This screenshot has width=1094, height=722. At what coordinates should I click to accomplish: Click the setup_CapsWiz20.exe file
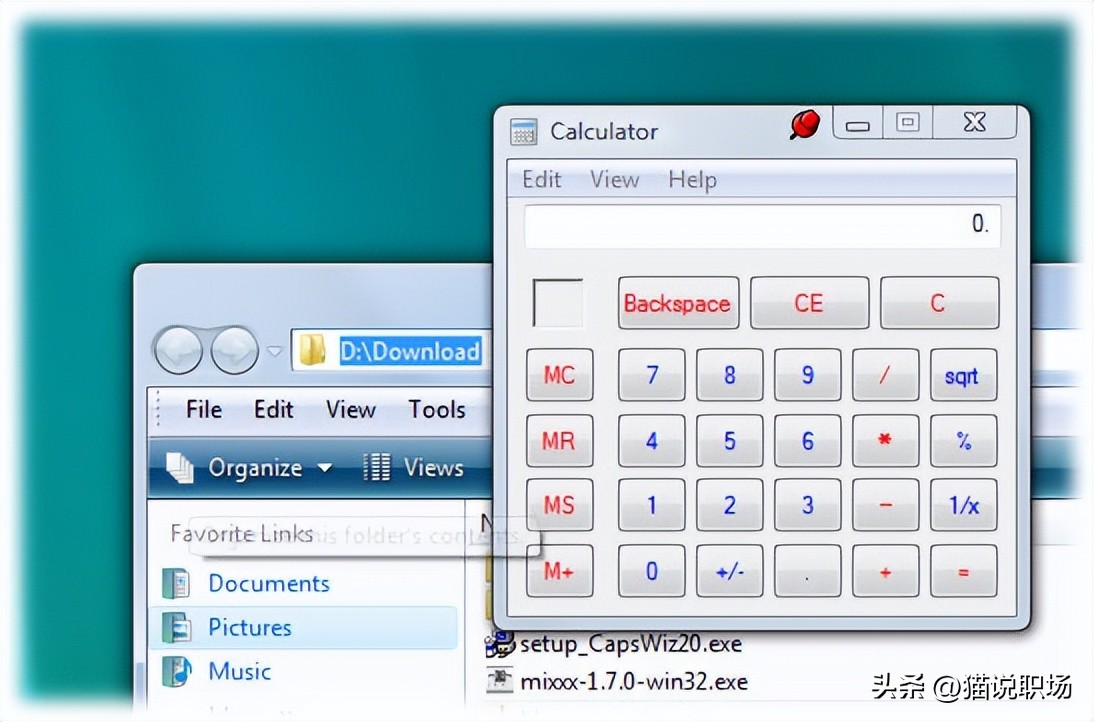(630, 643)
